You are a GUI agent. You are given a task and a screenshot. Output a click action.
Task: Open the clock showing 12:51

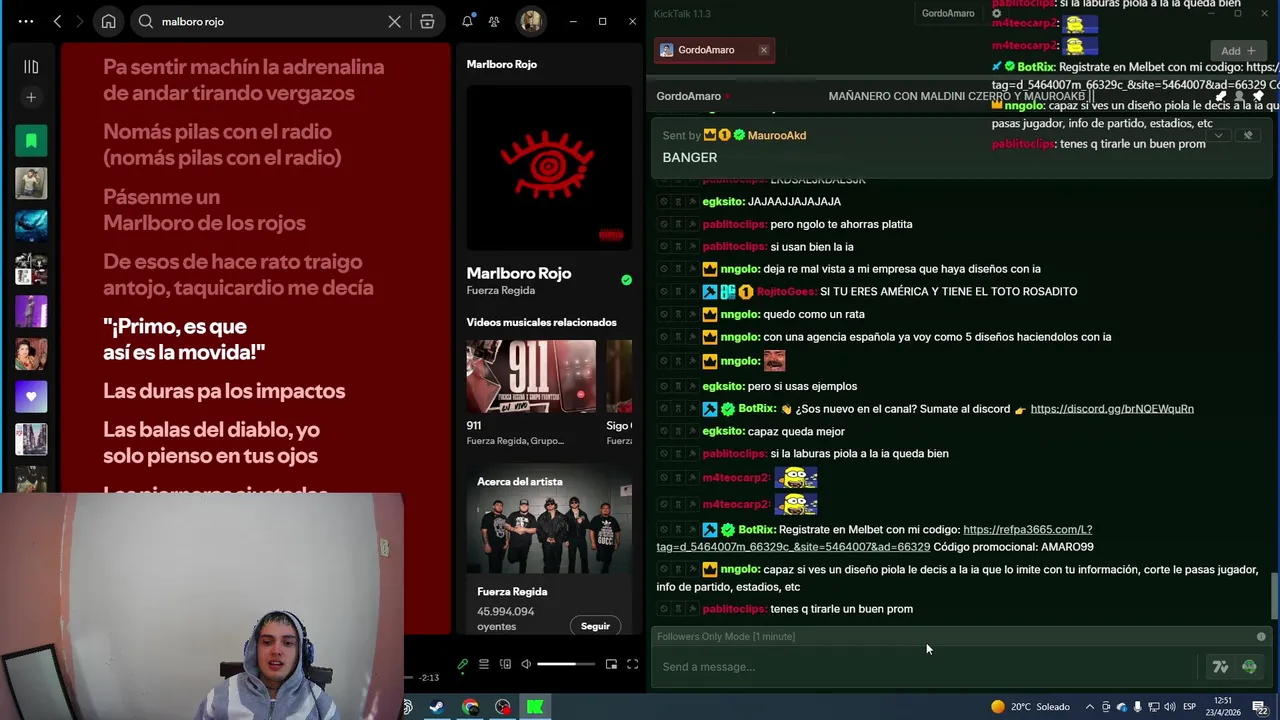pyautogui.click(x=1222, y=706)
